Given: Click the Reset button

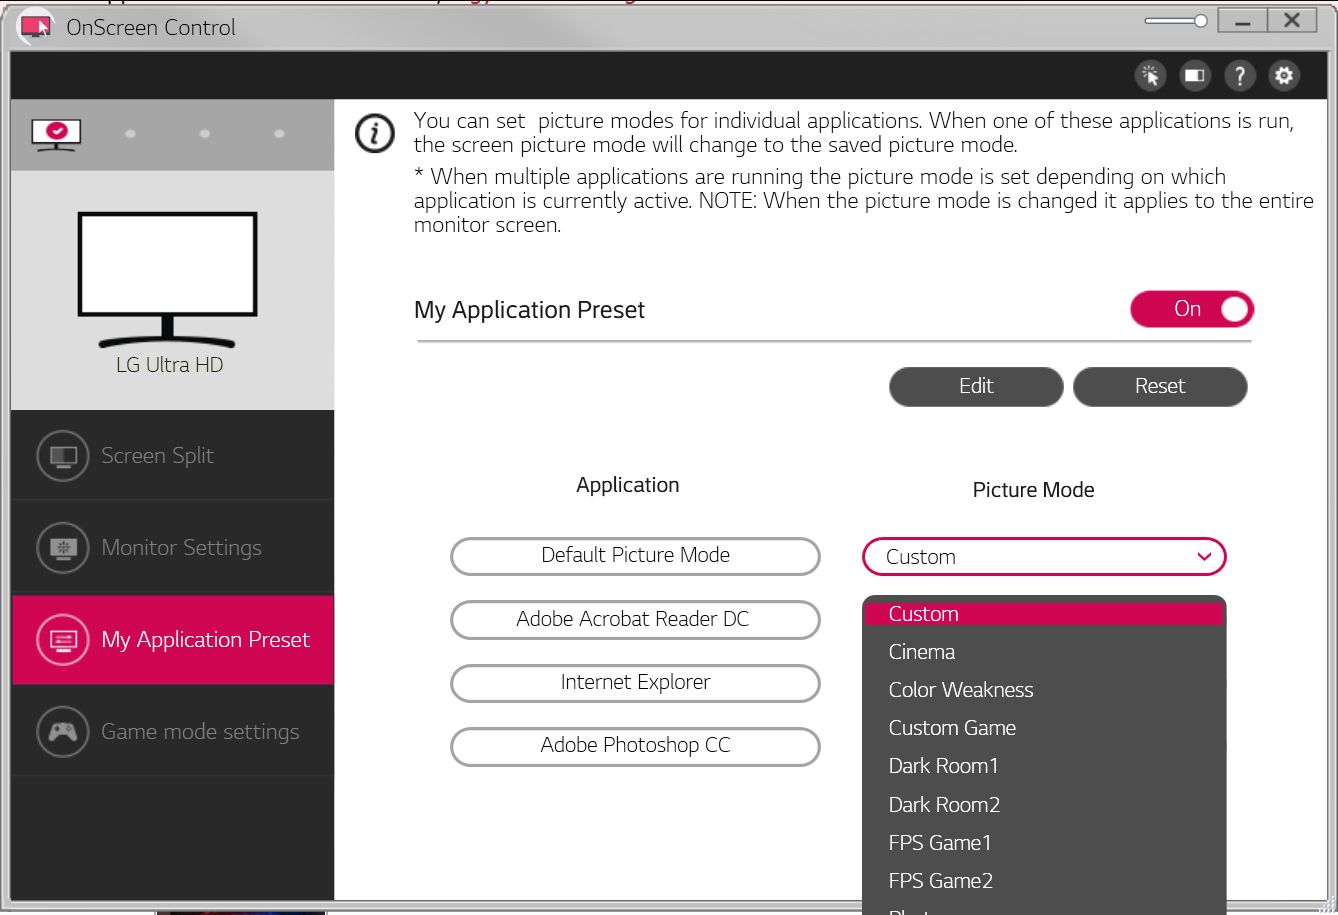Looking at the screenshot, I should 1160,386.
